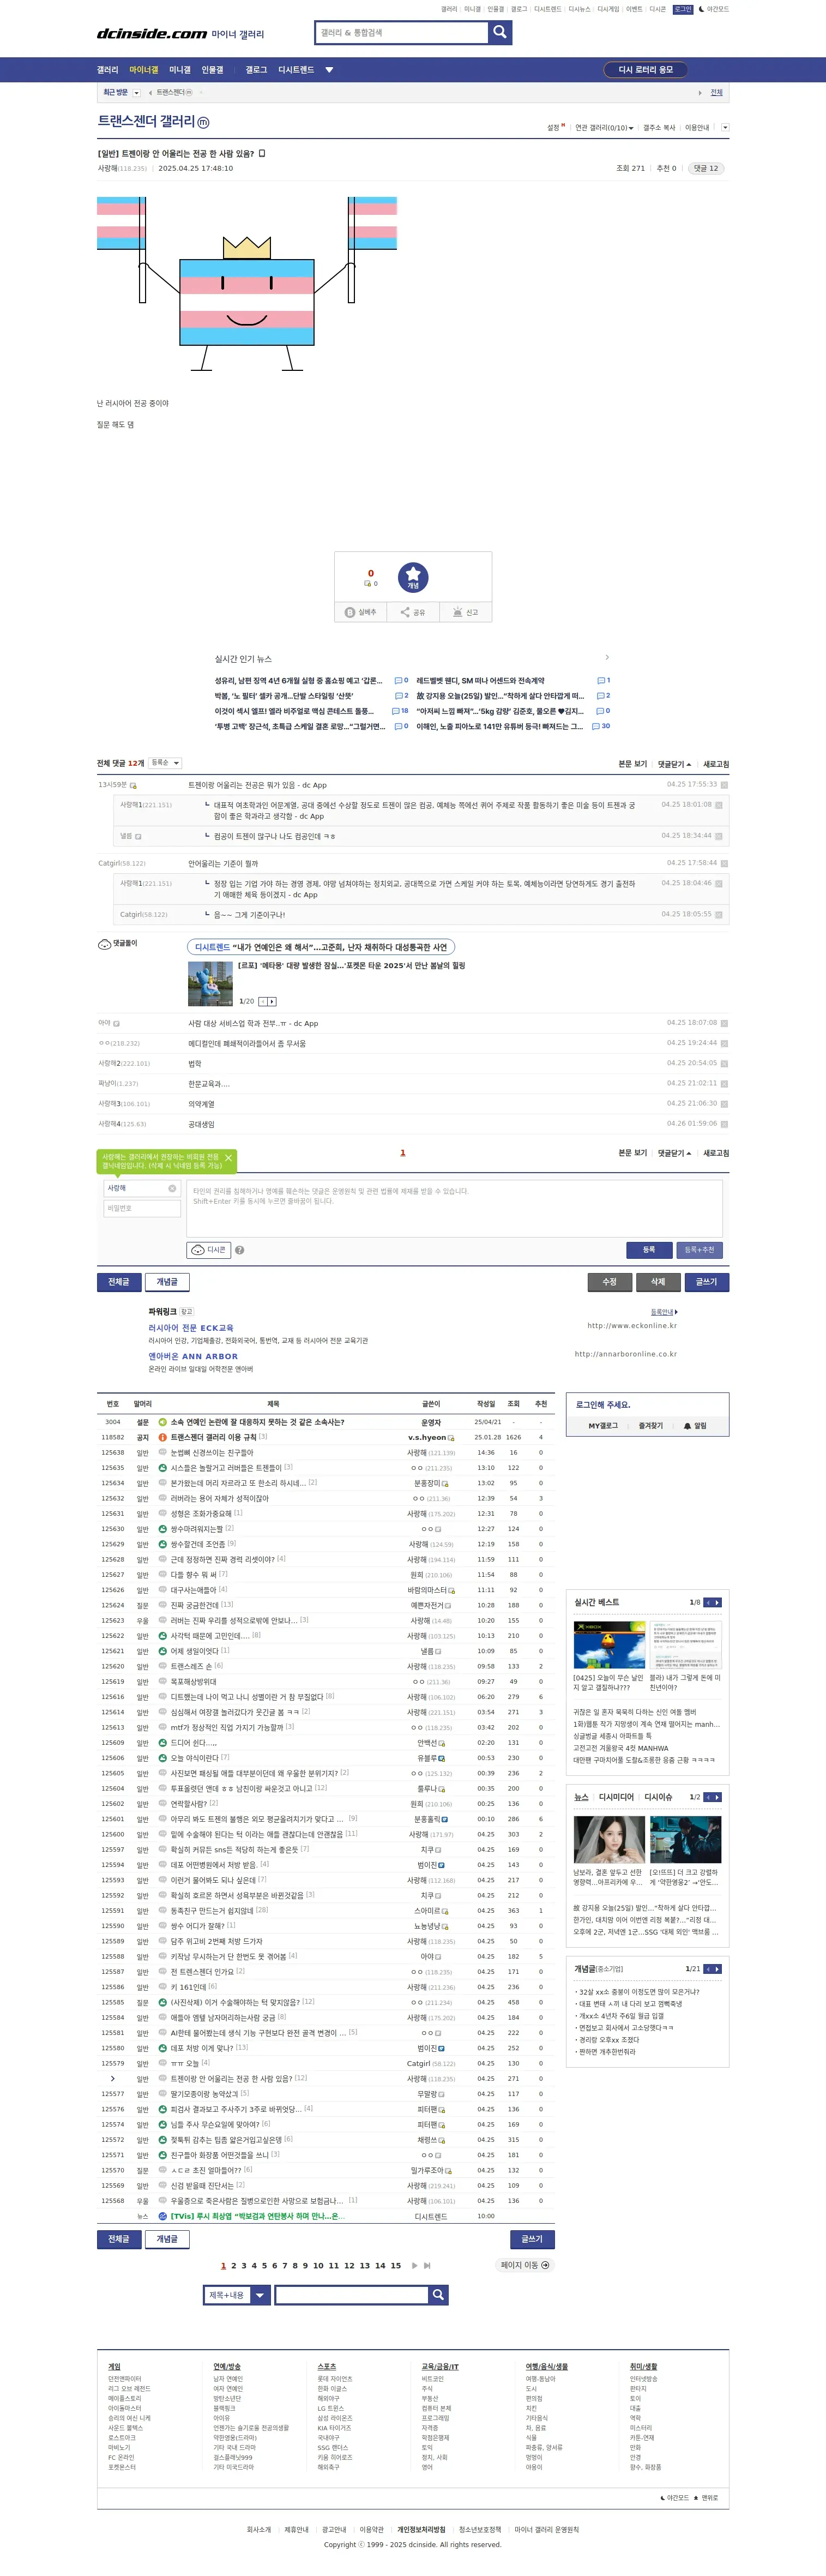Collapse comments with top 댓글닫기
The height and width of the screenshot is (2576, 826).
(674, 764)
